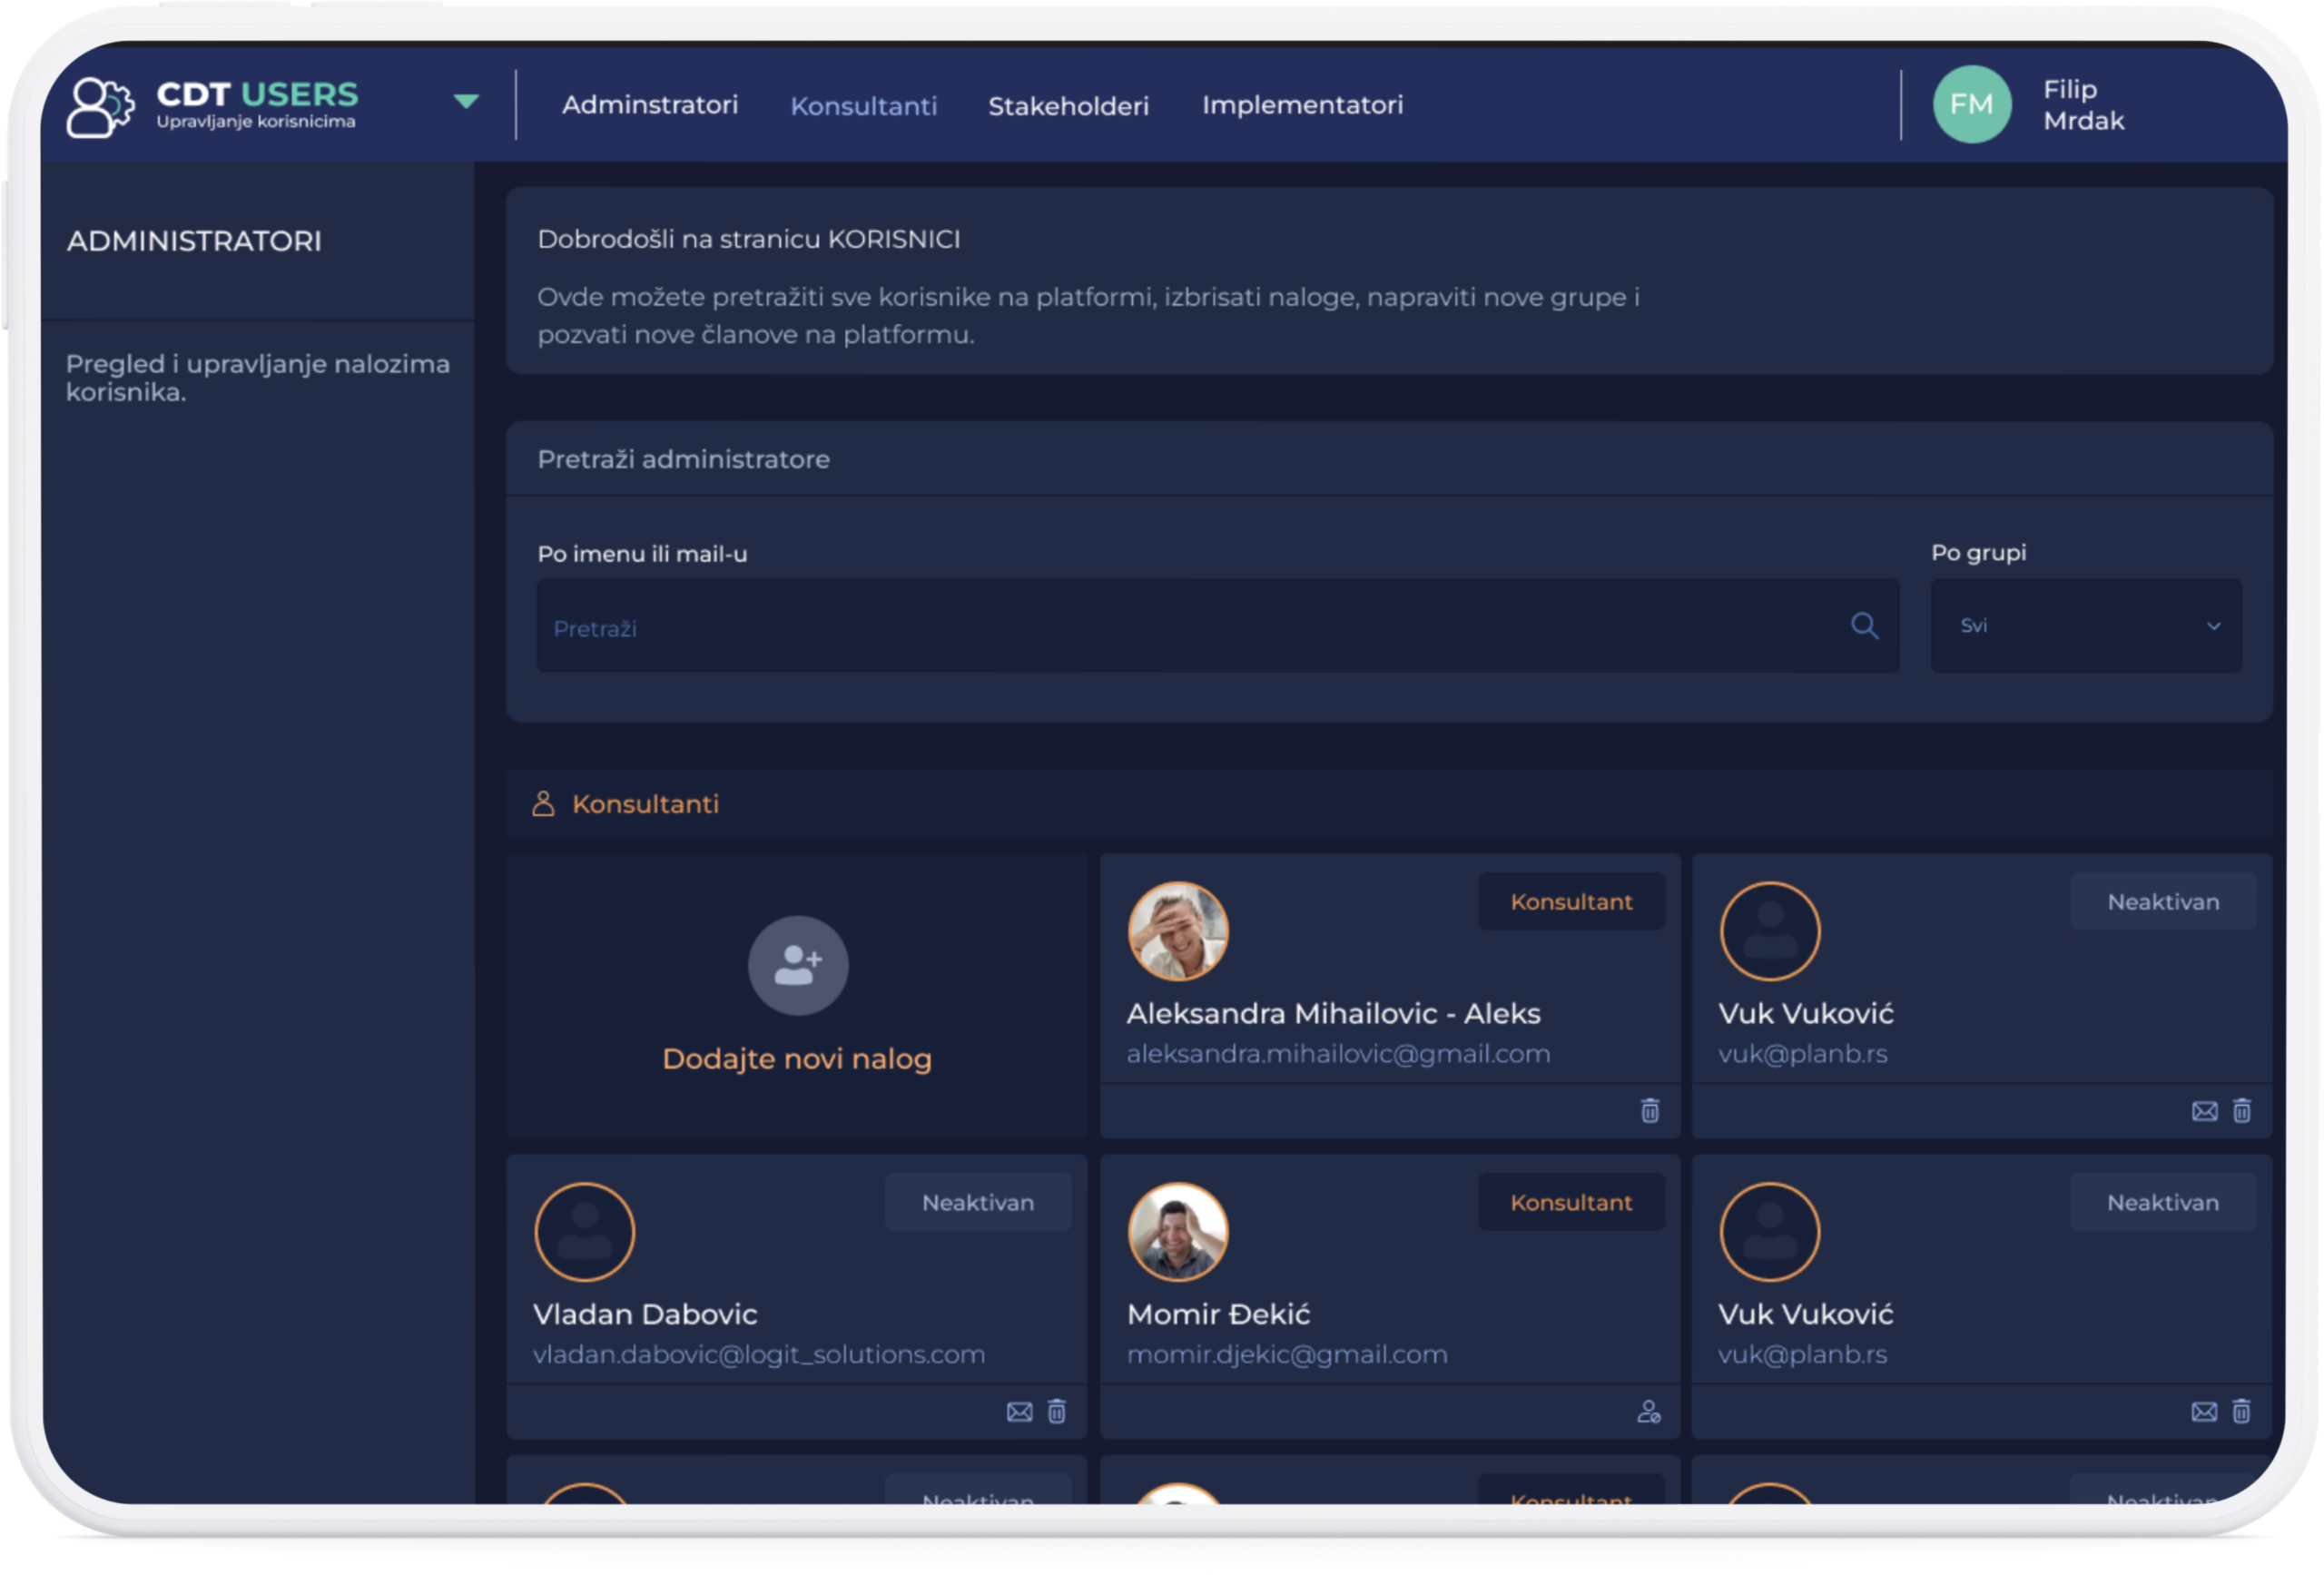The height and width of the screenshot is (1575, 2324).
Task: Expand the CDT USERS app switcher arrow
Action: tap(466, 101)
